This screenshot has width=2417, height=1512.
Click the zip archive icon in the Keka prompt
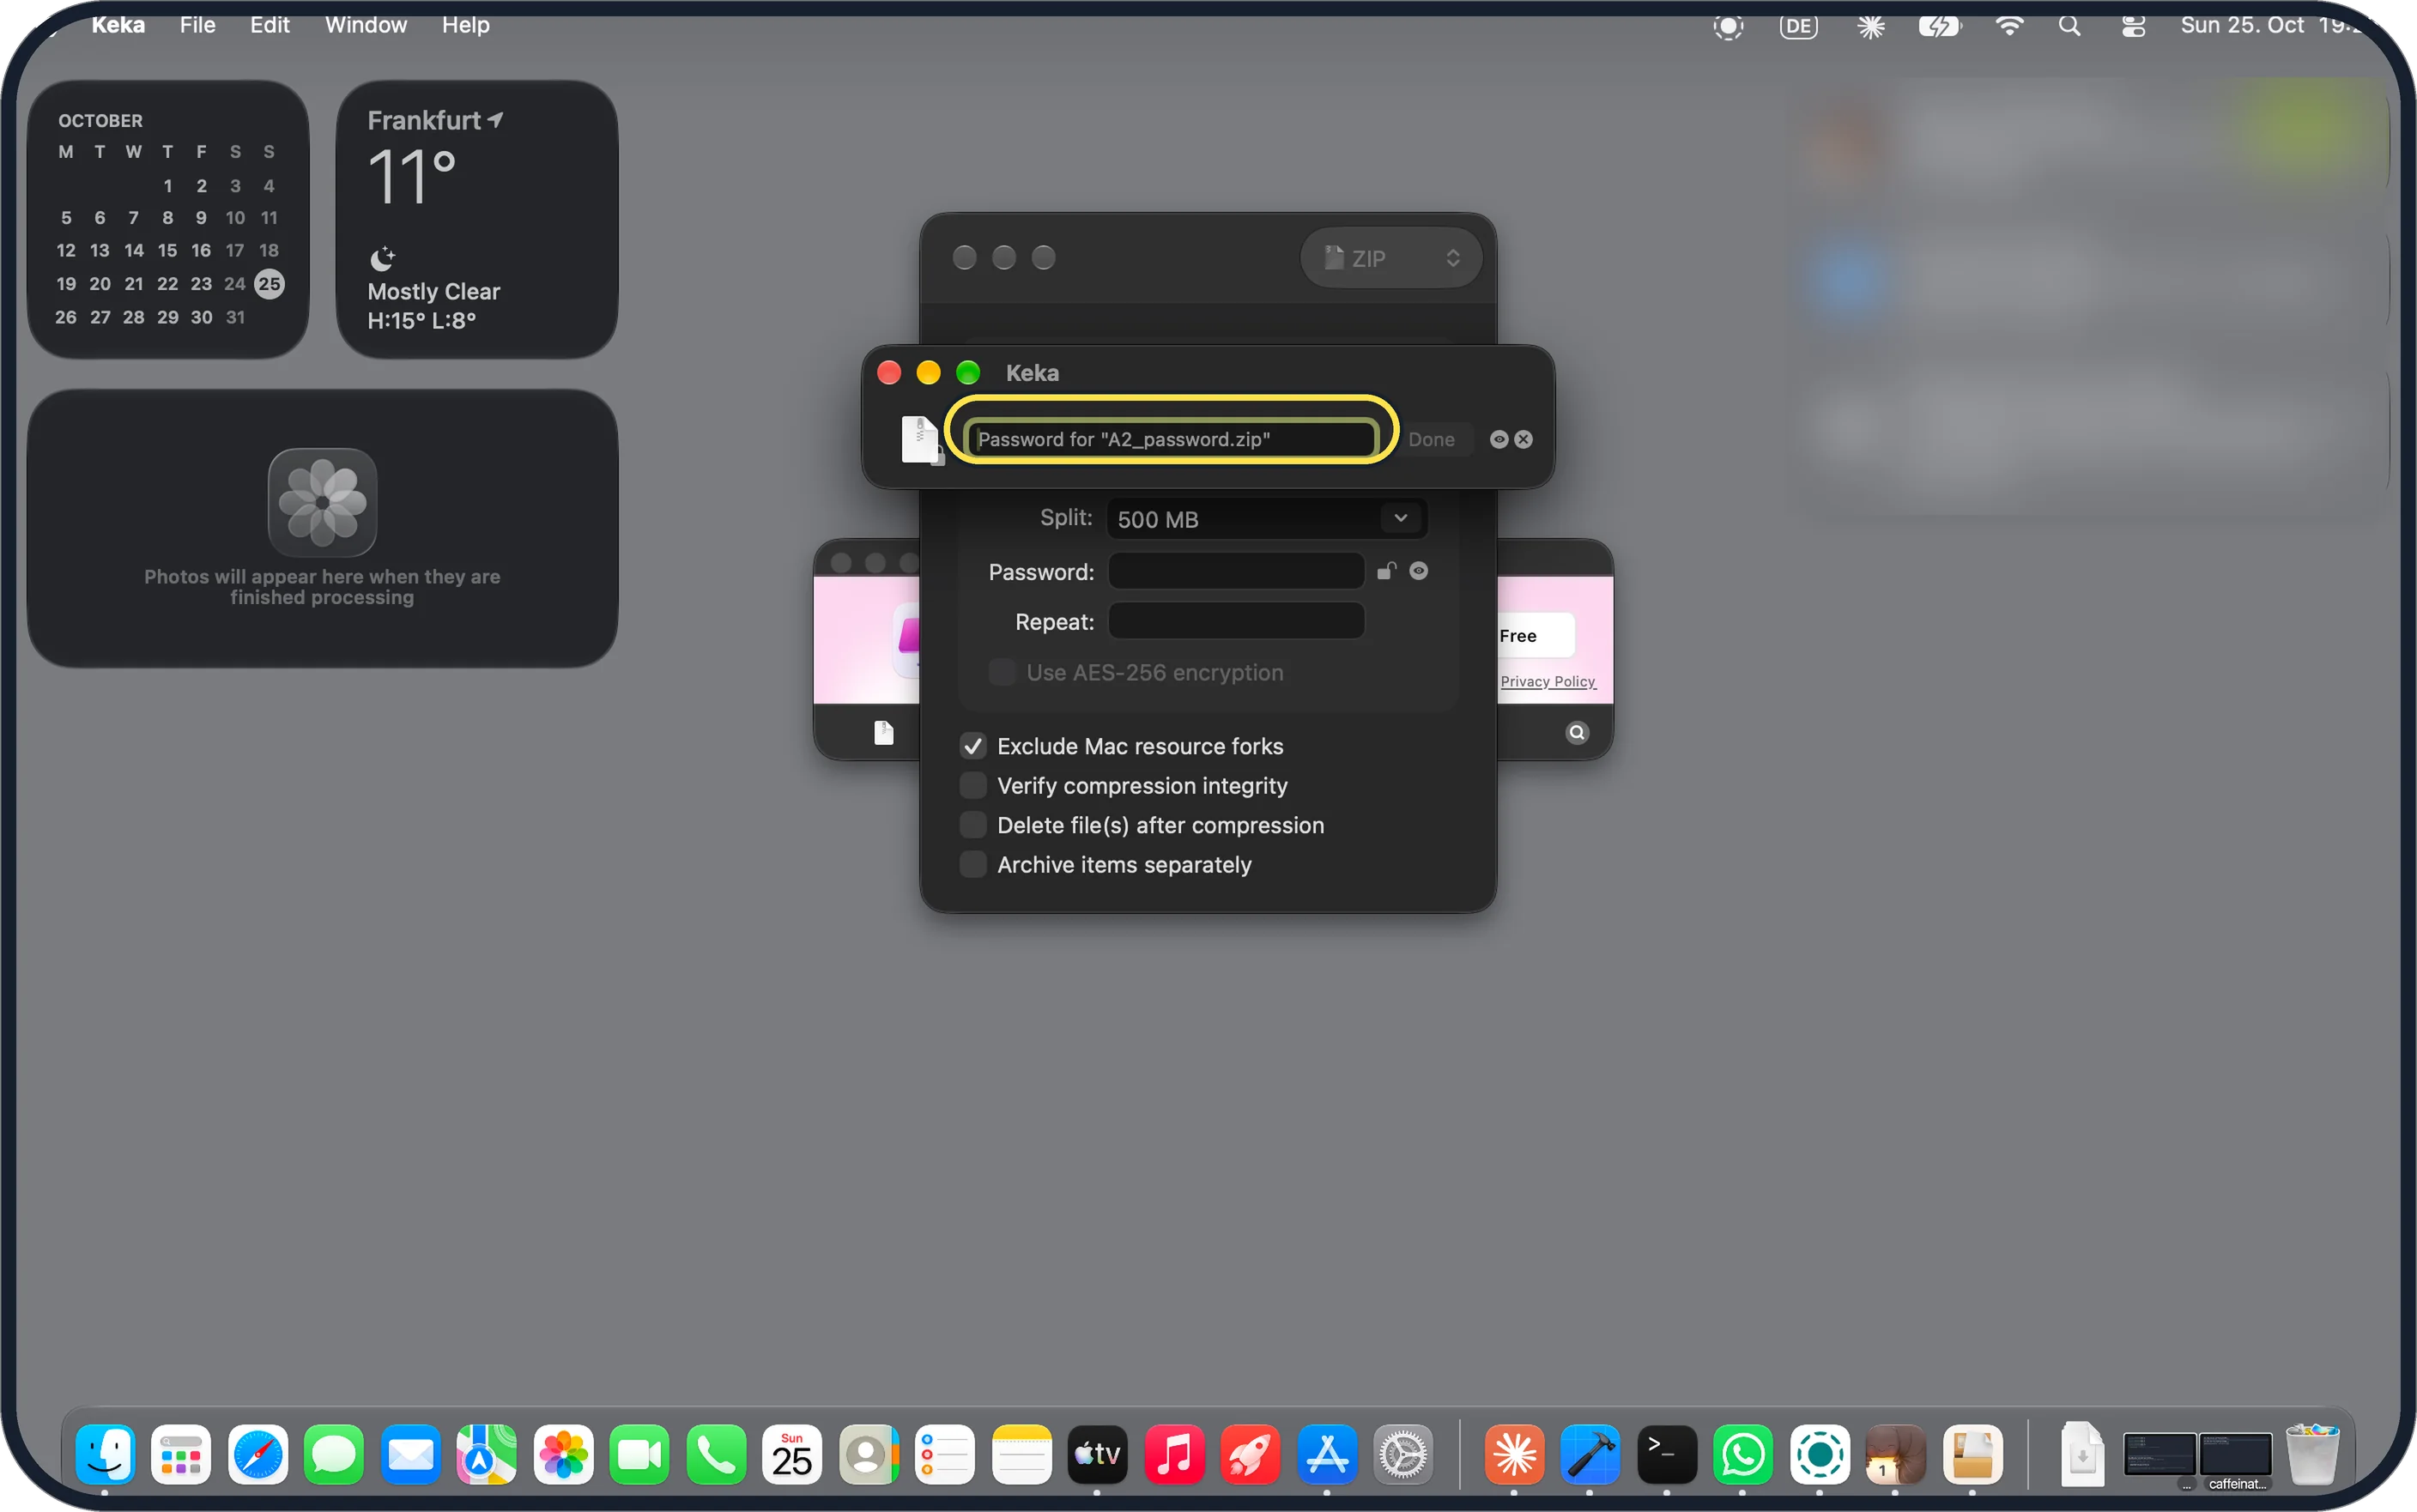921,440
